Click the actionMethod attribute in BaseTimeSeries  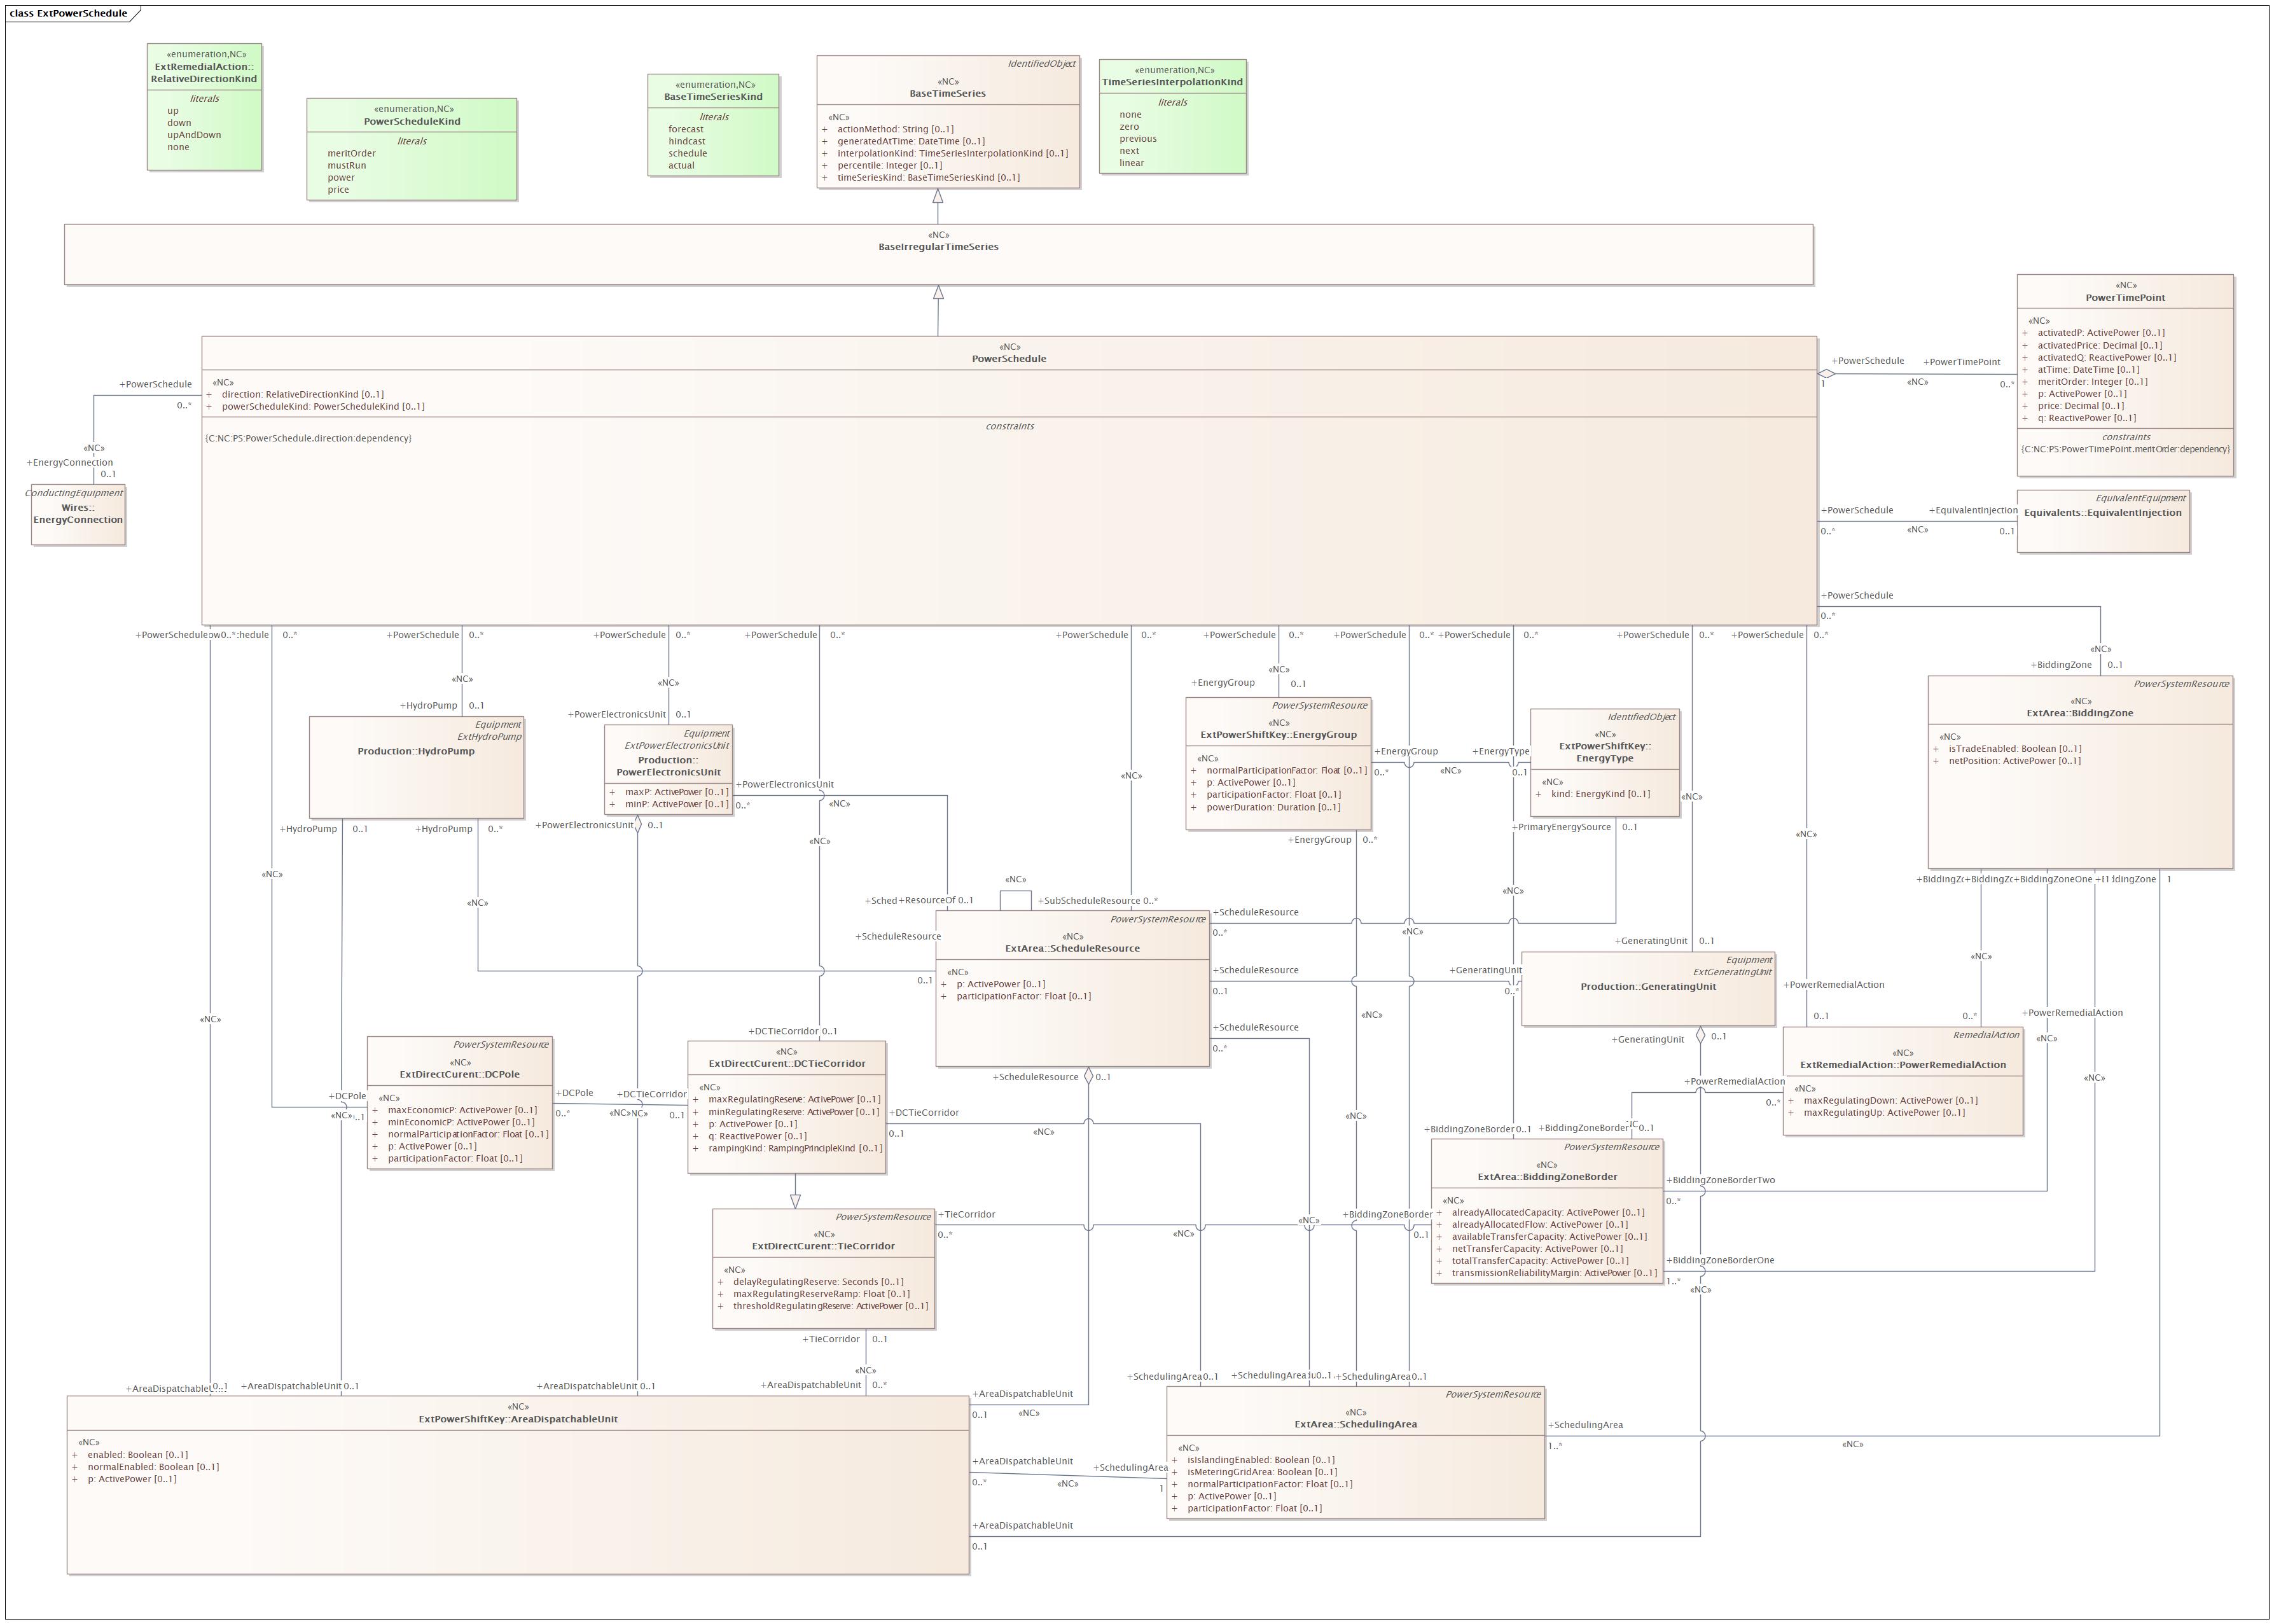click(x=895, y=130)
